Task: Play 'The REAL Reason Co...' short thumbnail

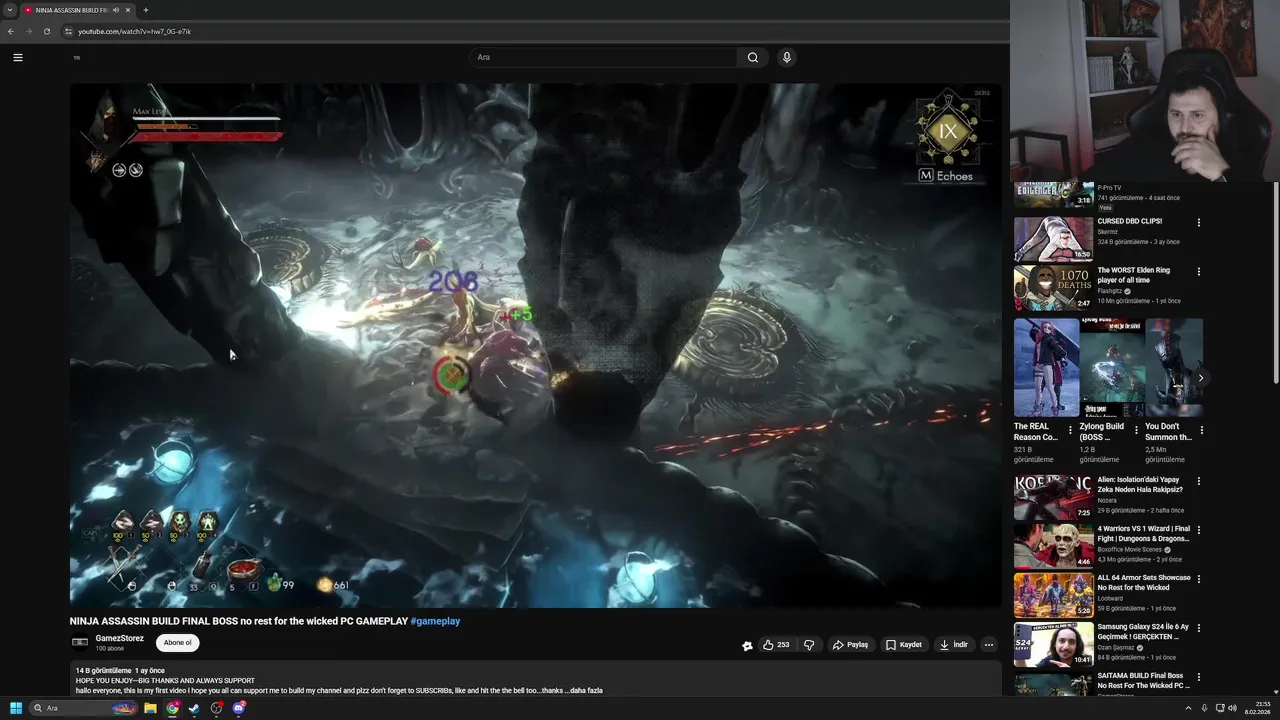Action: [x=1046, y=367]
